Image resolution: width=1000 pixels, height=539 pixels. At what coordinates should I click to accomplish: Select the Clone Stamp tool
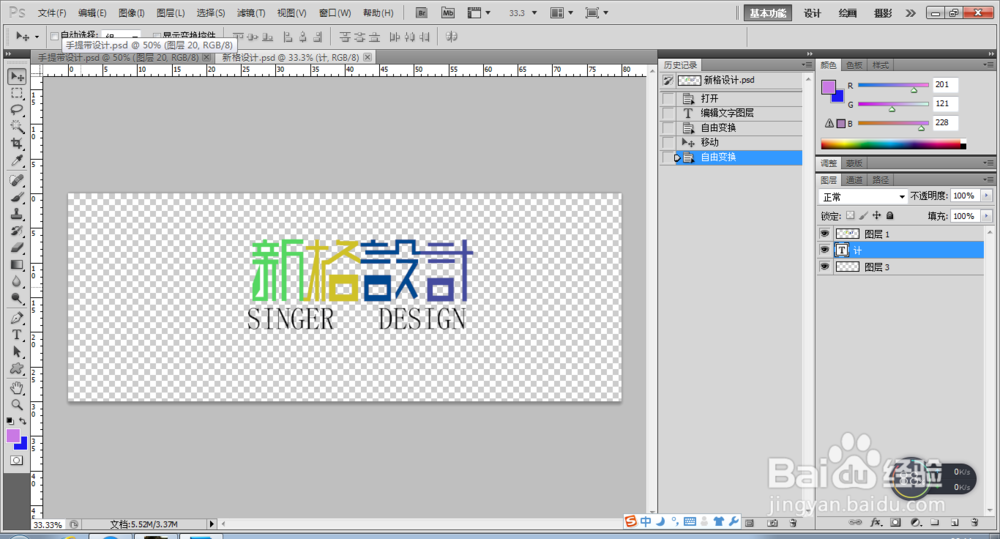pyautogui.click(x=17, y=214)
